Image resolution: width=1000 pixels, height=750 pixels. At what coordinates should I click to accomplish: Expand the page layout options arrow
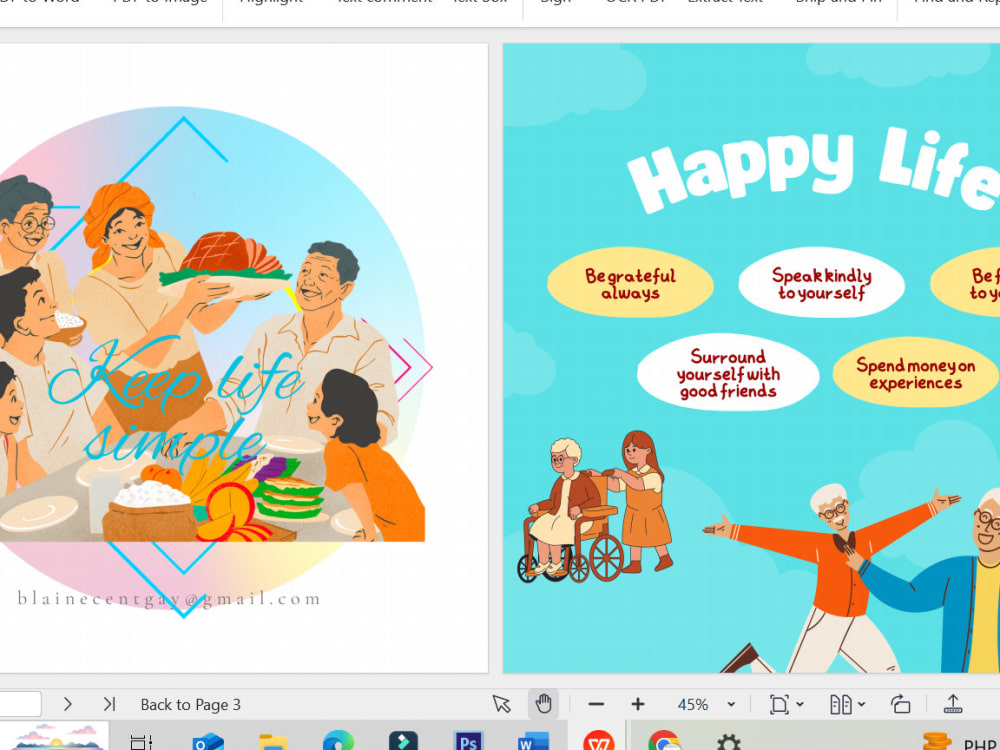tap(862, 705)
